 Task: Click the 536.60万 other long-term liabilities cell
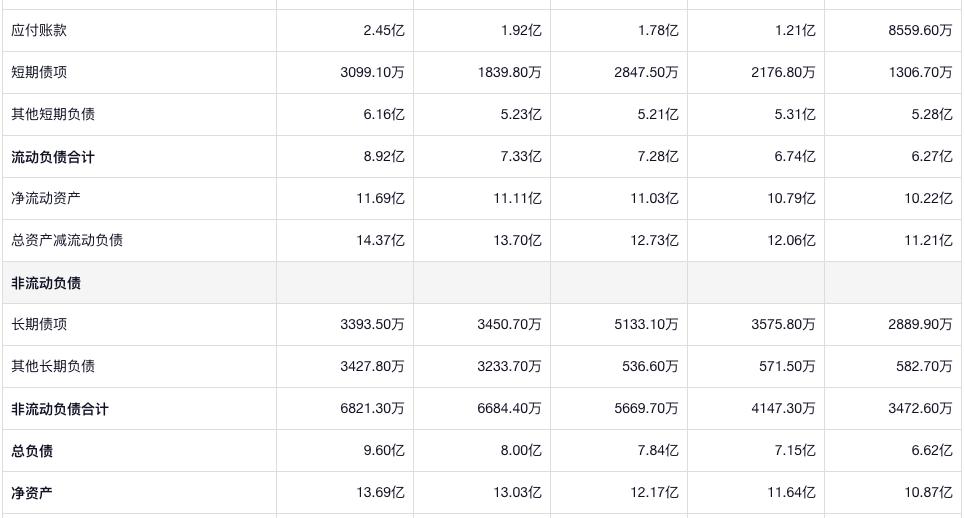coord(650,367)
